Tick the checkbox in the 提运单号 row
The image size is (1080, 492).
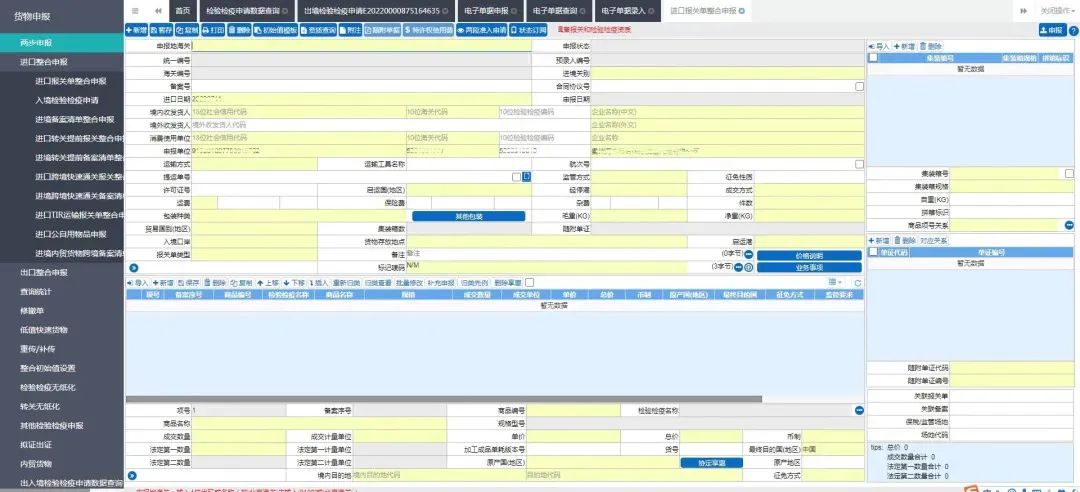[516, 177]
